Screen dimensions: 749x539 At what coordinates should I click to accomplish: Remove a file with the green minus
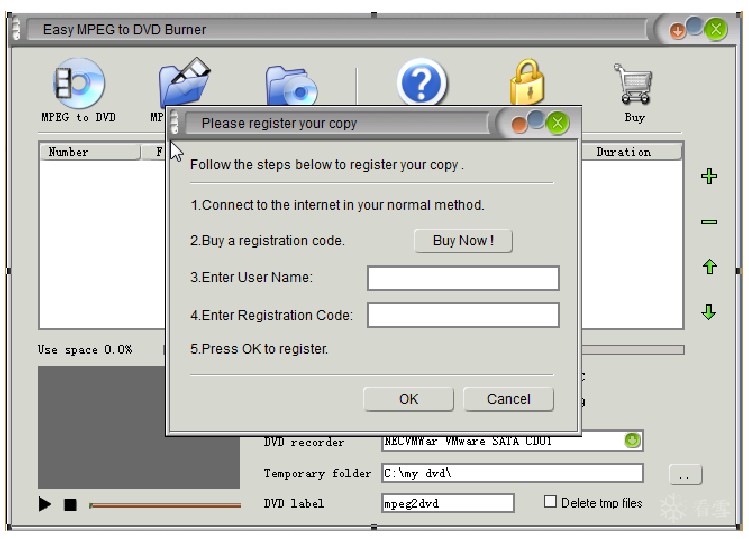(x=709, y=222)
